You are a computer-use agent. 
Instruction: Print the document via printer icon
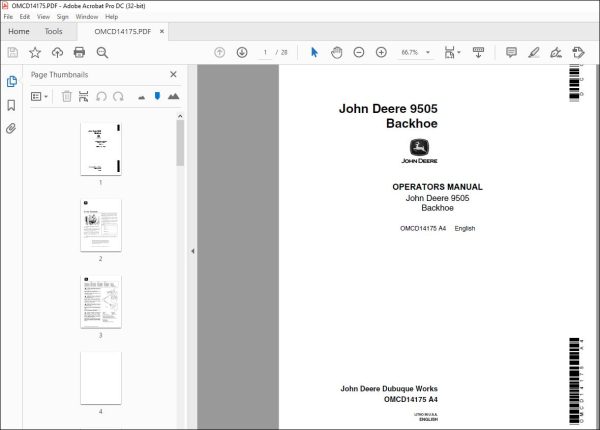coord(79,52)
